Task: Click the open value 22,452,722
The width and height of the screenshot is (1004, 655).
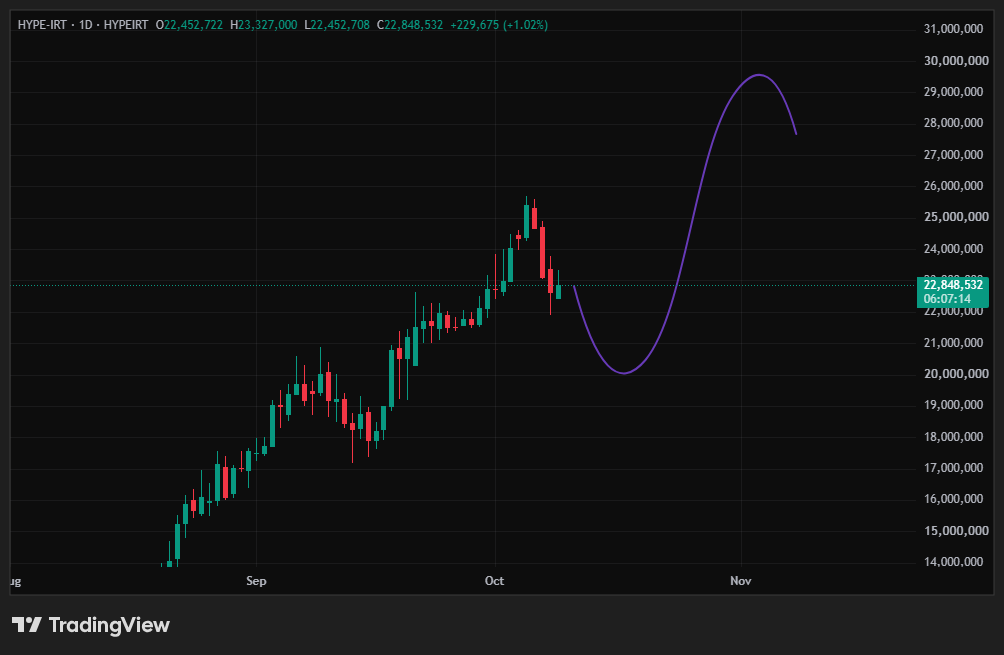Action: (193, 25)
